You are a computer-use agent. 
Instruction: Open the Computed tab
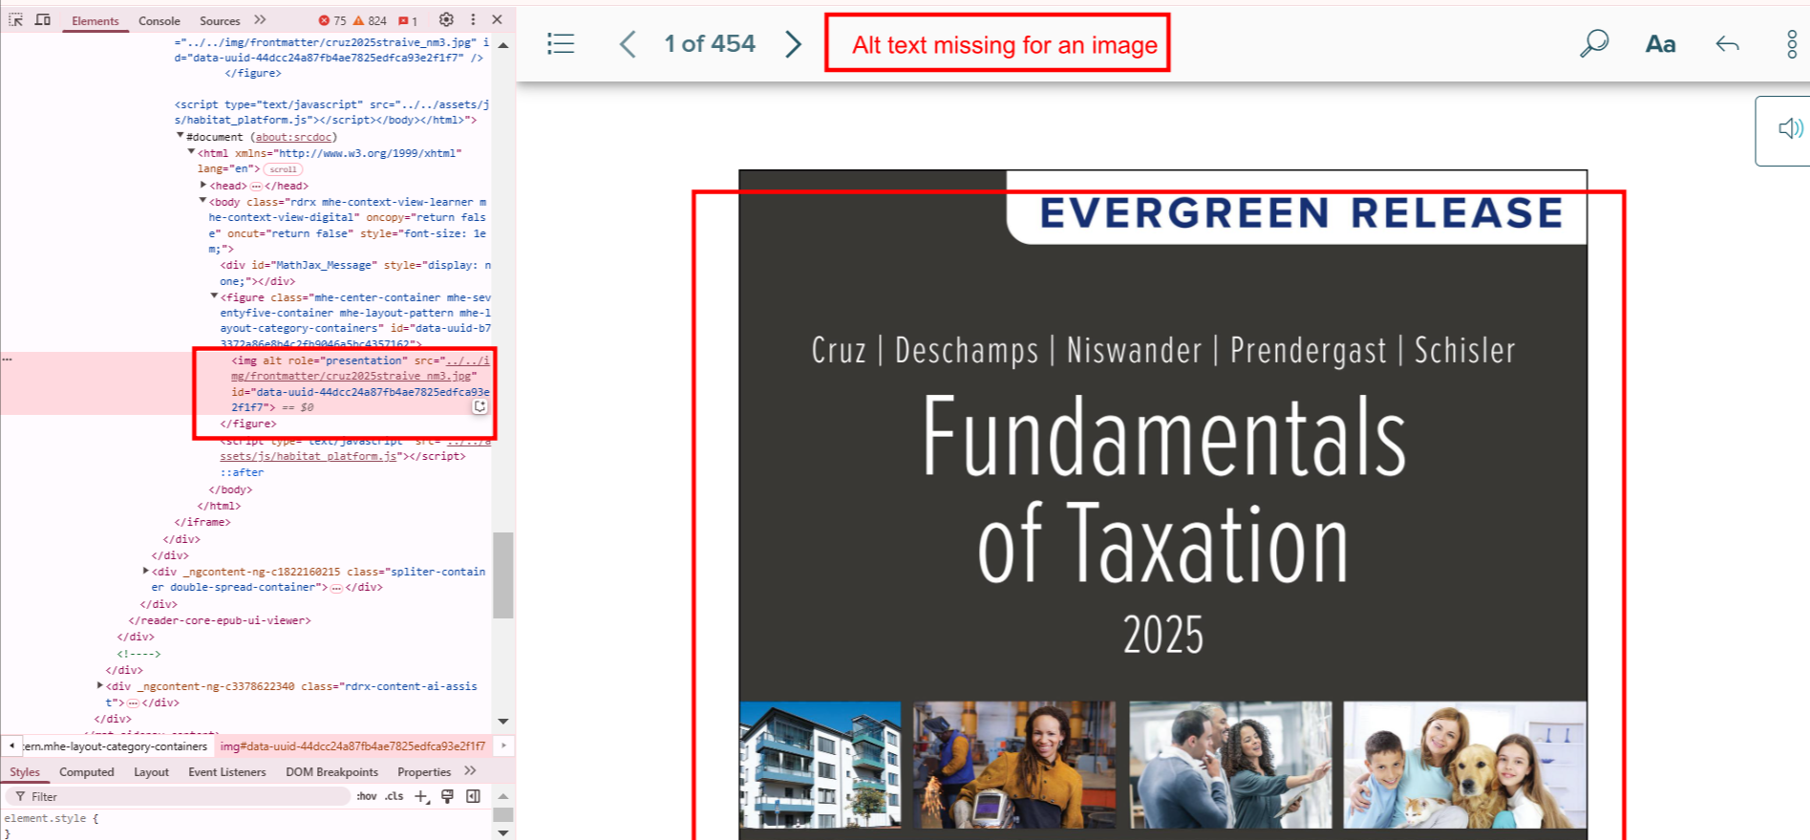tap(86, 772)
